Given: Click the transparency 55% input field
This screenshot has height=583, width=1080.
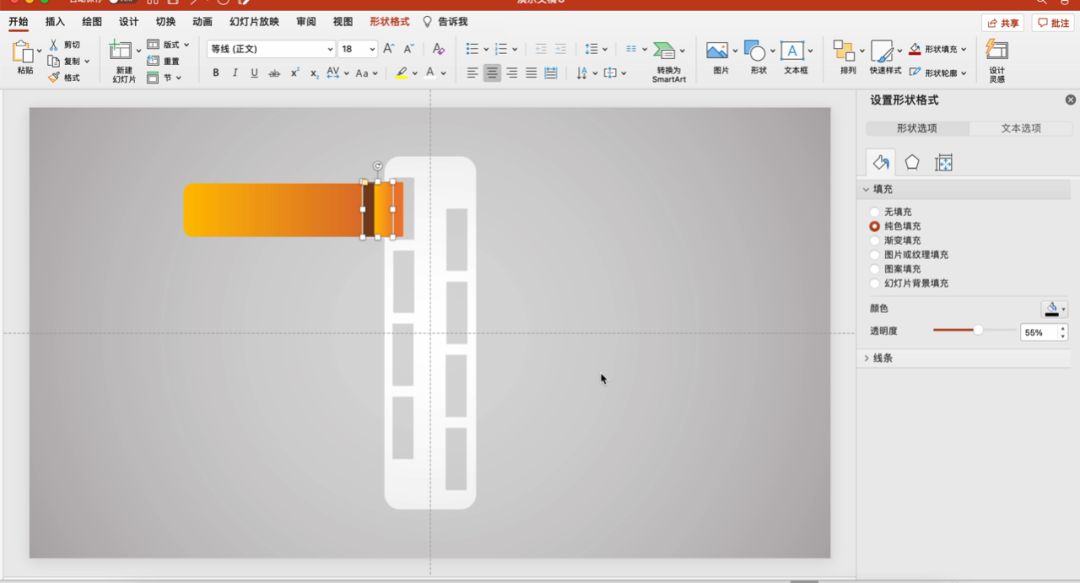Looking at the screenshot, I should pos(1039,332).
